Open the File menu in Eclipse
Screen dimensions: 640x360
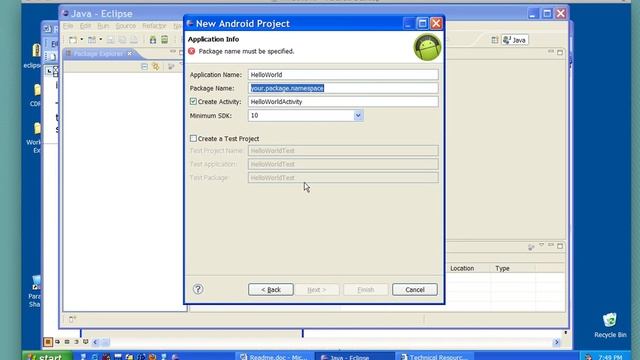coord(68,26)
